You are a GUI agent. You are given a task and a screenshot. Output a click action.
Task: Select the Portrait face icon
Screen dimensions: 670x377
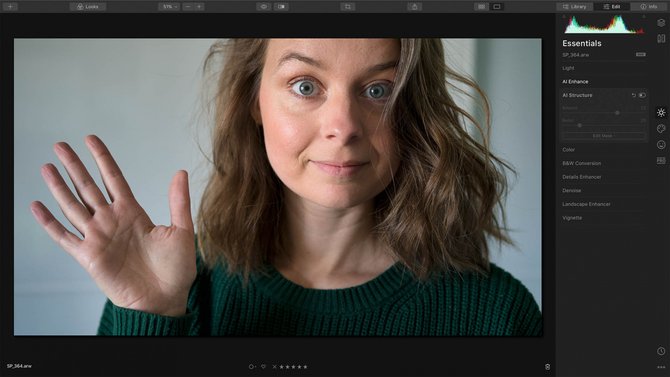click(661, 145)
